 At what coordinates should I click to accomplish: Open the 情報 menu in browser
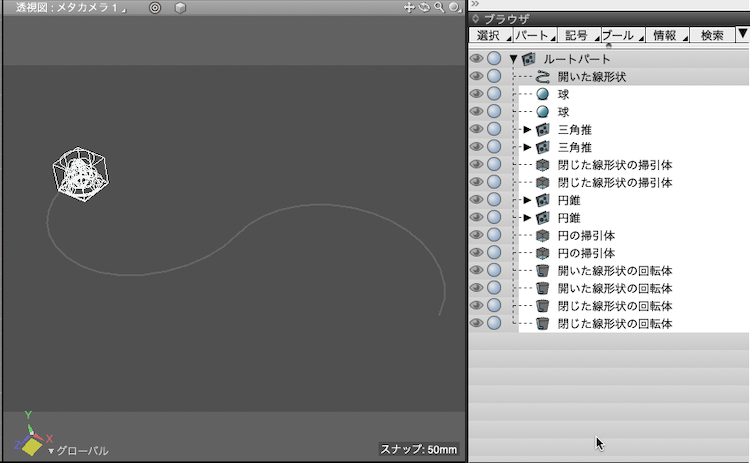pos(666,35)
